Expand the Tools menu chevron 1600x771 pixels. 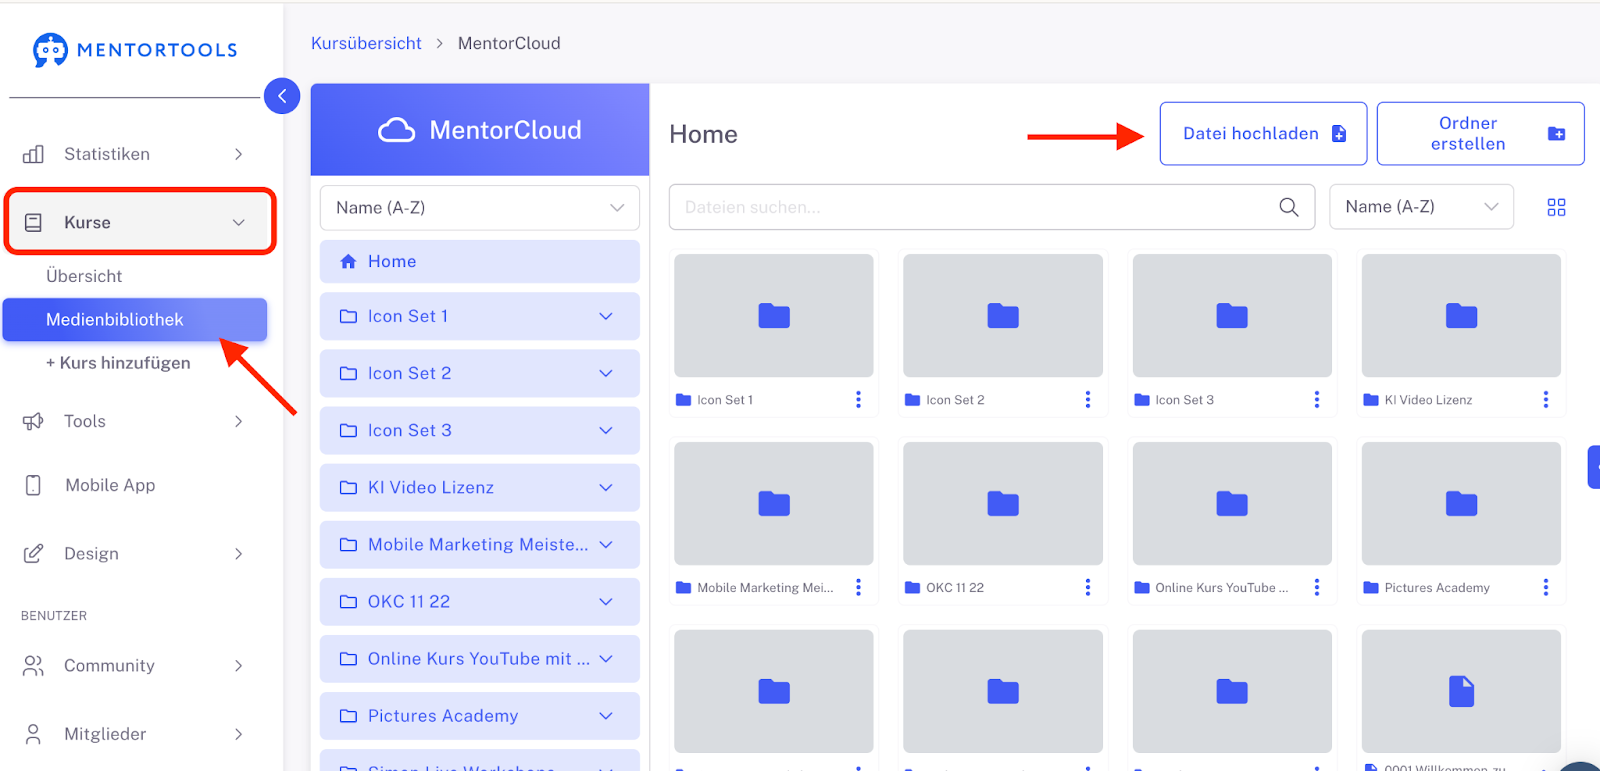pyautogui.click(x=238, y=421)
